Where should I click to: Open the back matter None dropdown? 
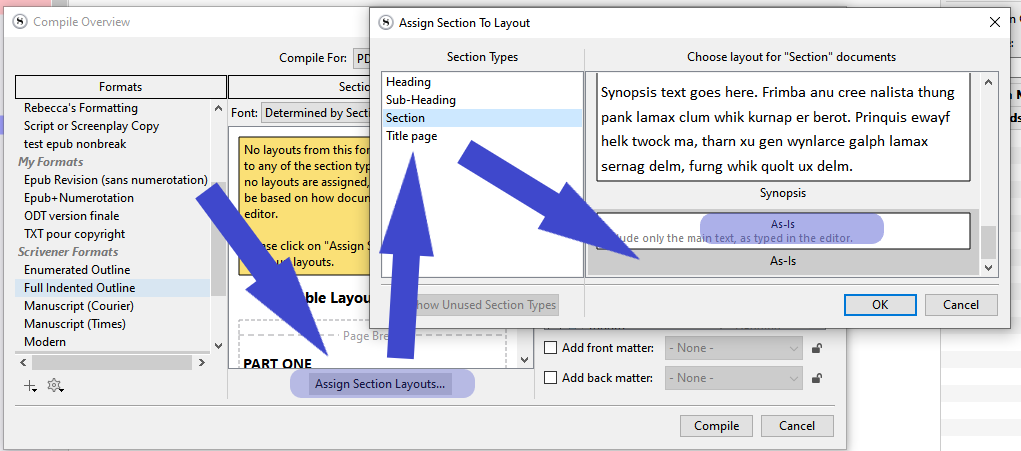click(x=733, y=378)
